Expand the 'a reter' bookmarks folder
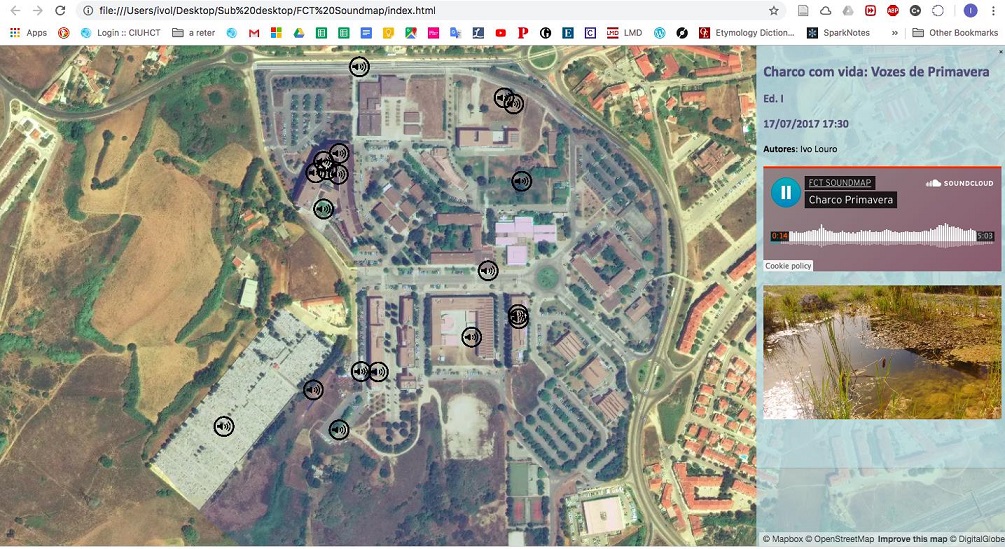Viewport: 1005px width, 549px height. [193, 33]
